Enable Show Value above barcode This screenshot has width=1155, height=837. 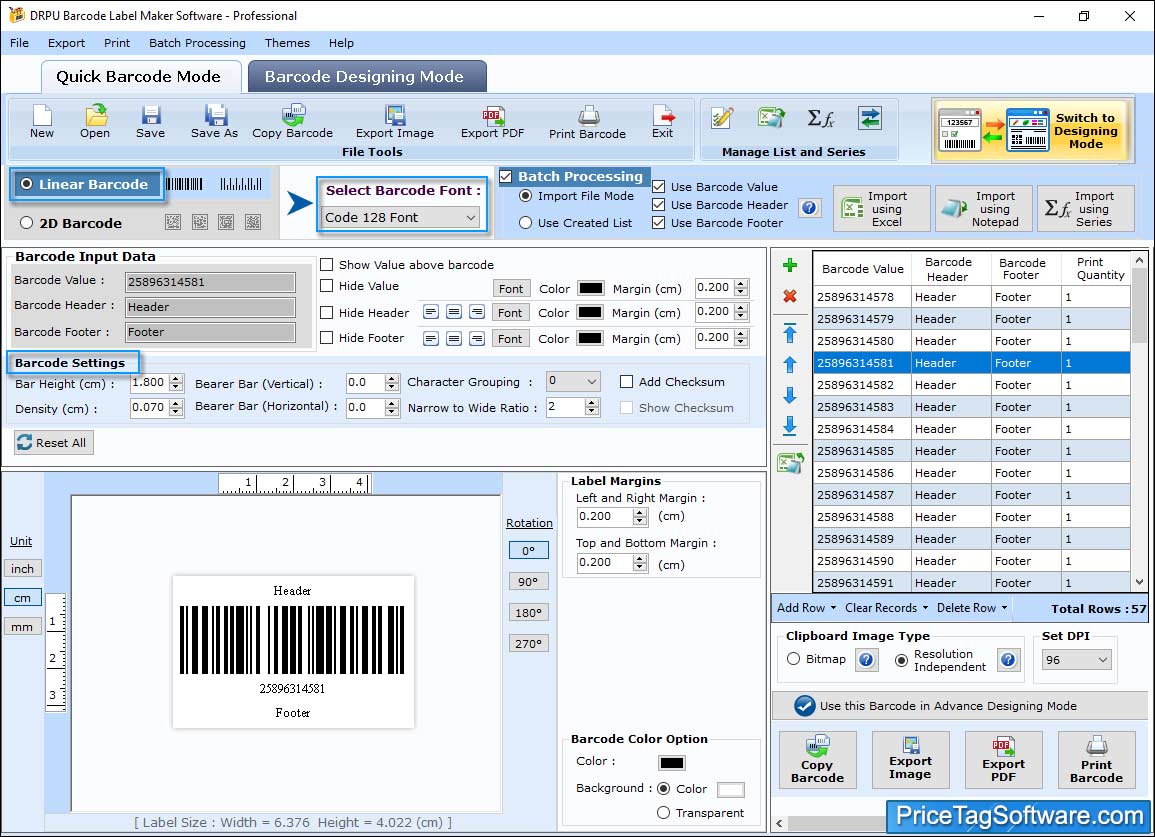(x=326, y=265)
